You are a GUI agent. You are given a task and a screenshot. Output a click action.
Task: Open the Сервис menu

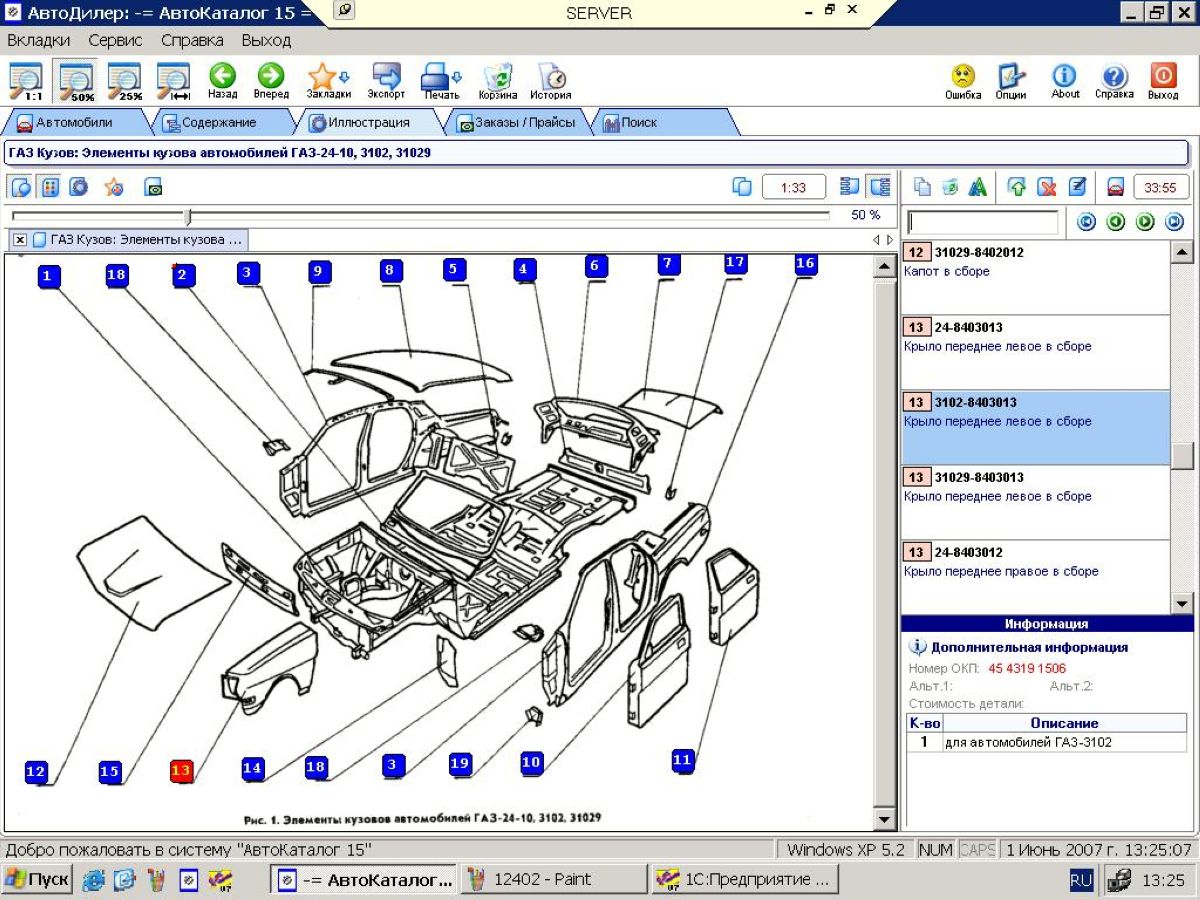(x=115, y=41)
